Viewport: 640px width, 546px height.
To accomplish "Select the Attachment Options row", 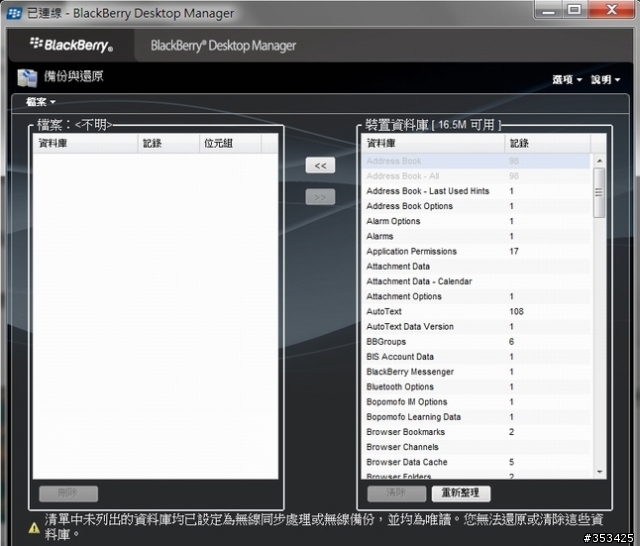I will [476, 297].
